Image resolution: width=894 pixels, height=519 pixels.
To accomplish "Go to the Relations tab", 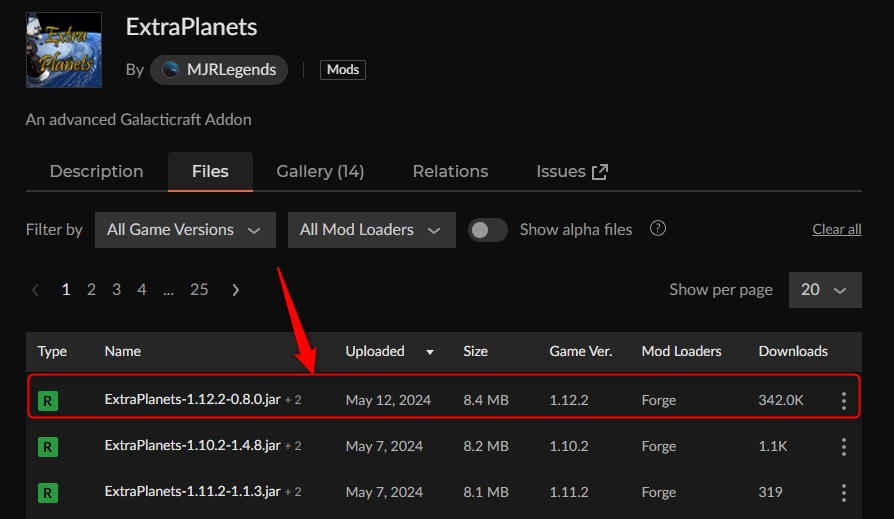I will (450, 172).
